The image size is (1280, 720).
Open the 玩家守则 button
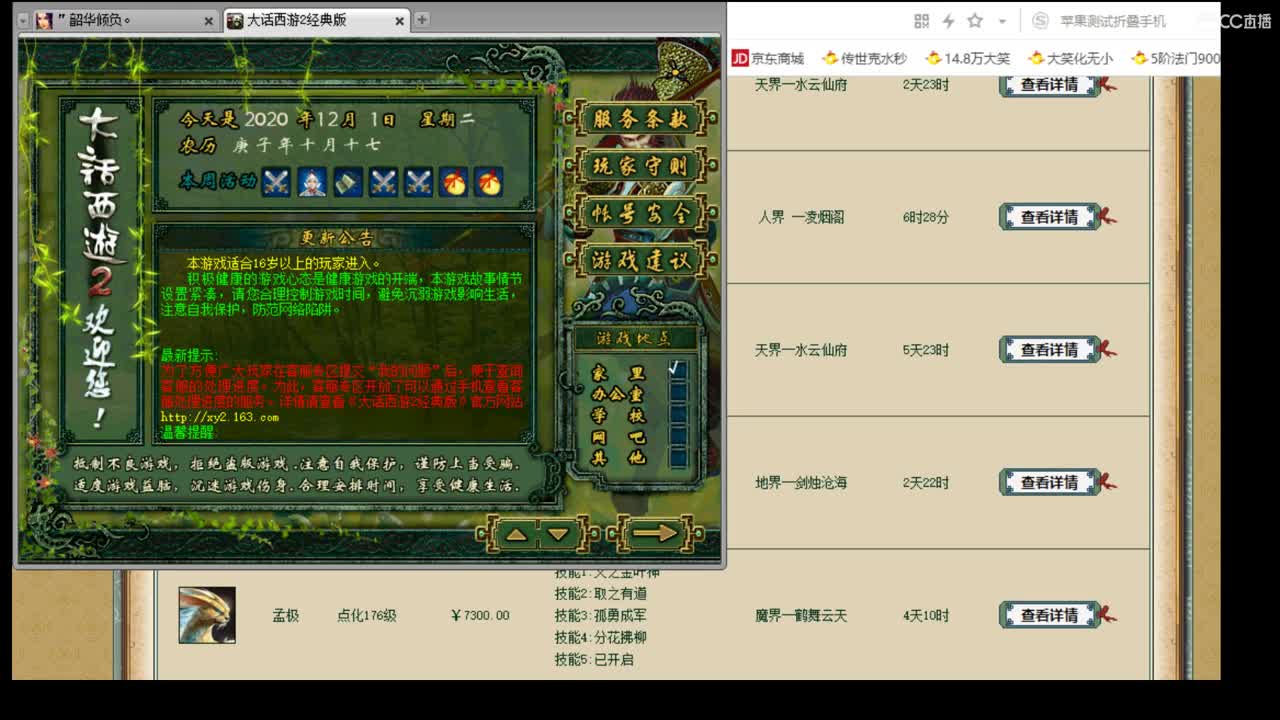[641, 165]
